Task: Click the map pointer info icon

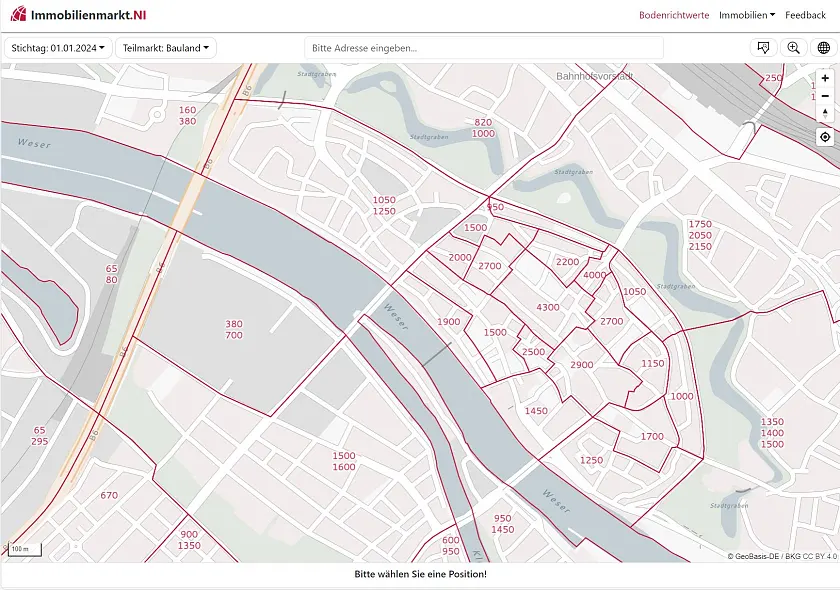Action: (x=764, y=48)
